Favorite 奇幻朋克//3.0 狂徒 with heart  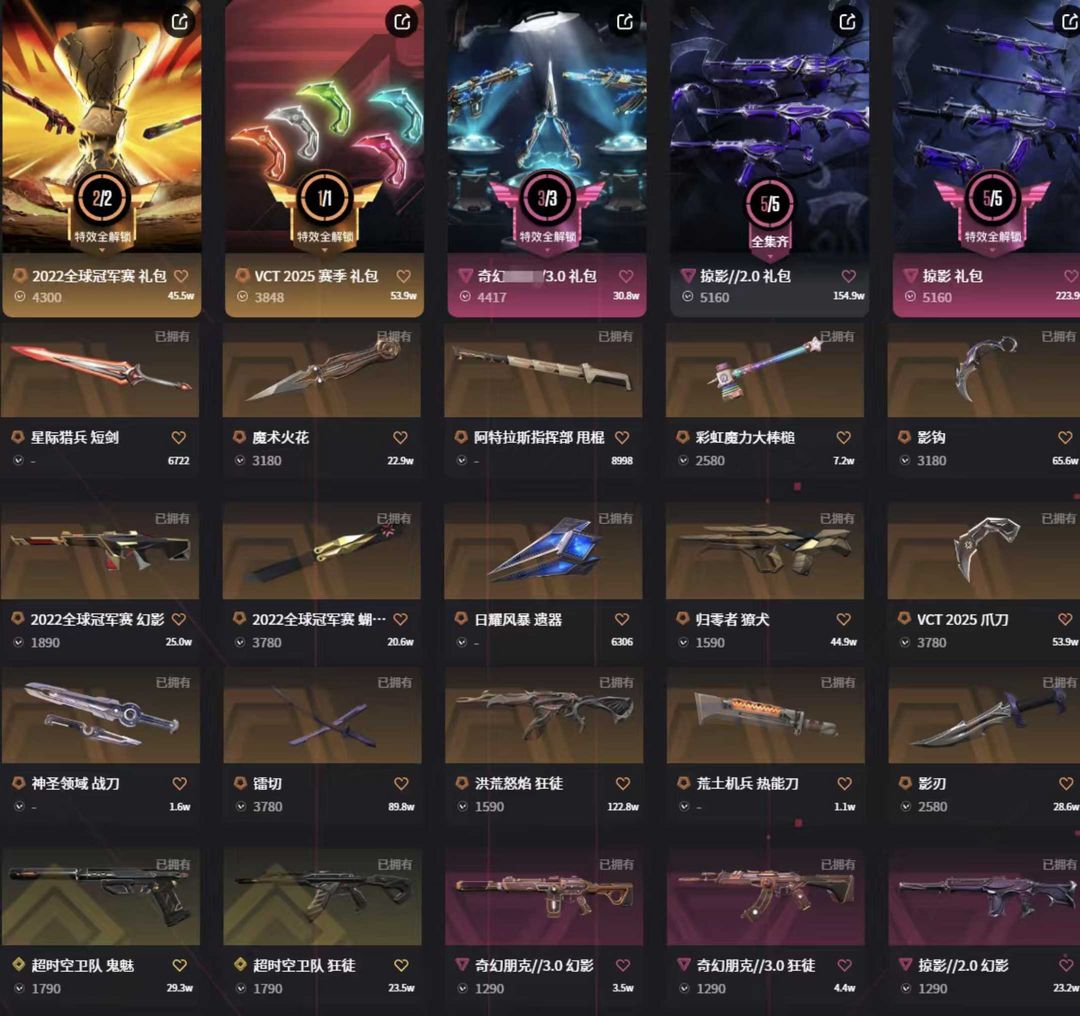tap(844, 965)
